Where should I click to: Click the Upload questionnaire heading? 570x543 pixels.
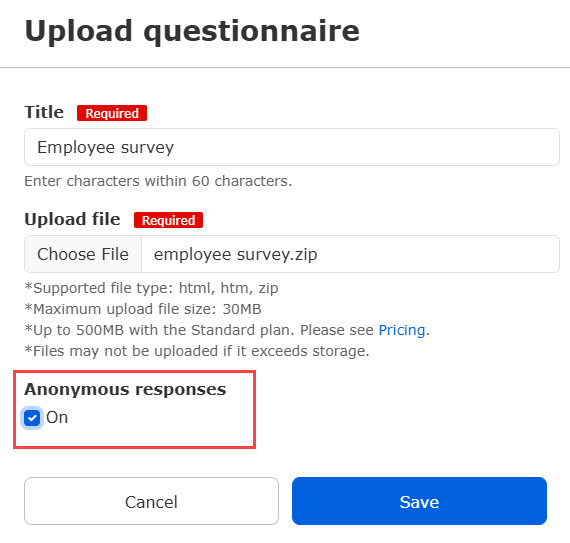(192, 32)
